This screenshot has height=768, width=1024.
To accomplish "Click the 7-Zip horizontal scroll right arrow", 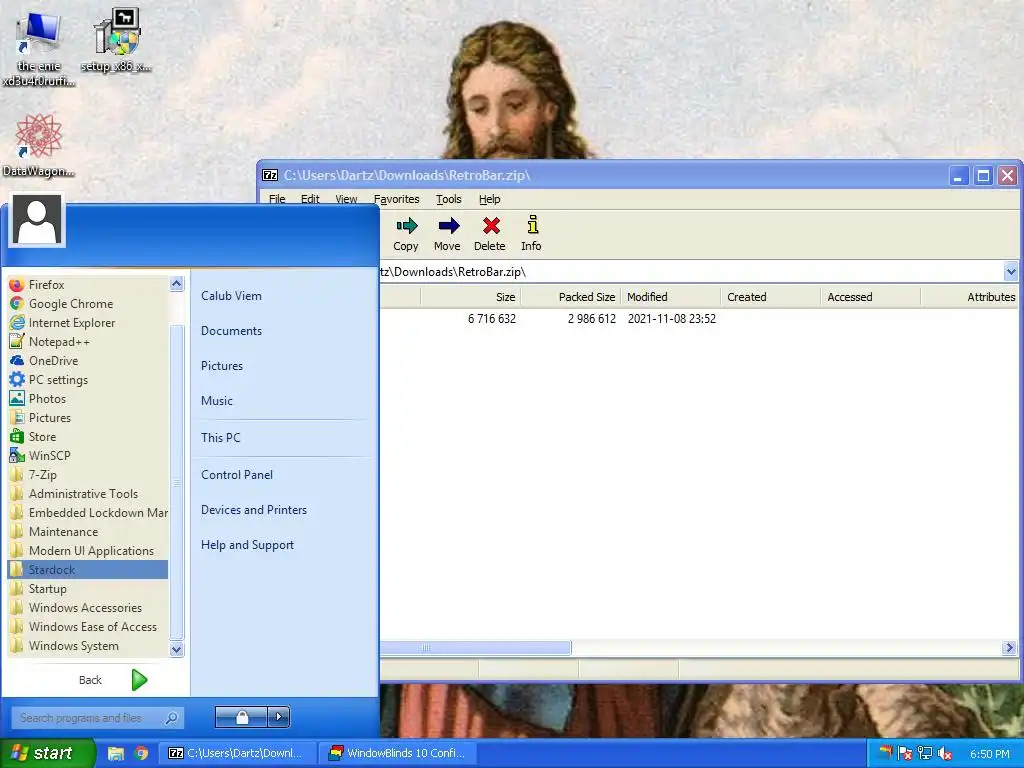I will tap(1010, 648).
